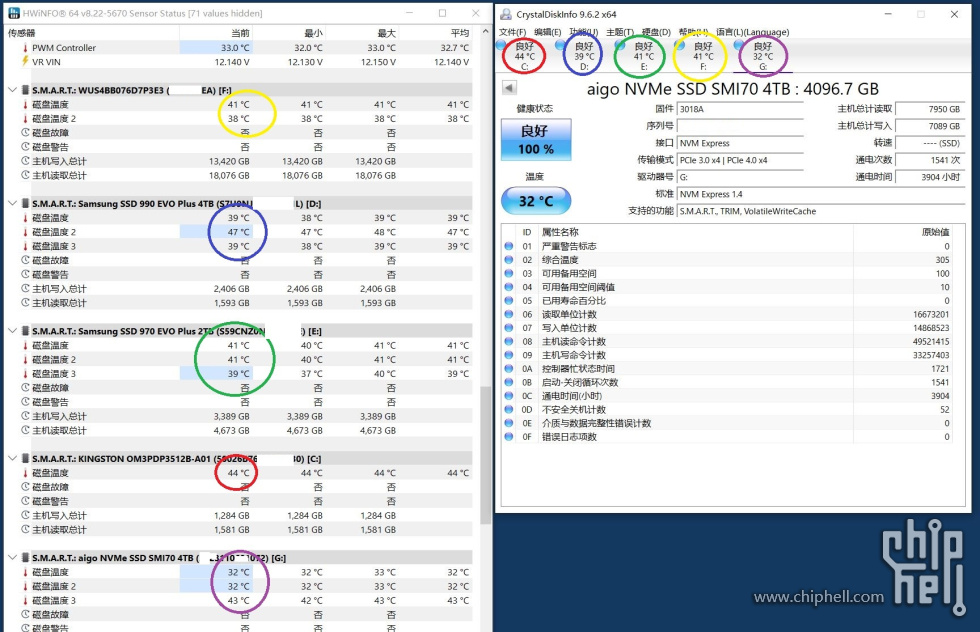Screen dimensions: 980x632
Task: Click the 最大 column header in HWiNFO
Action: [x=362, y=33]
